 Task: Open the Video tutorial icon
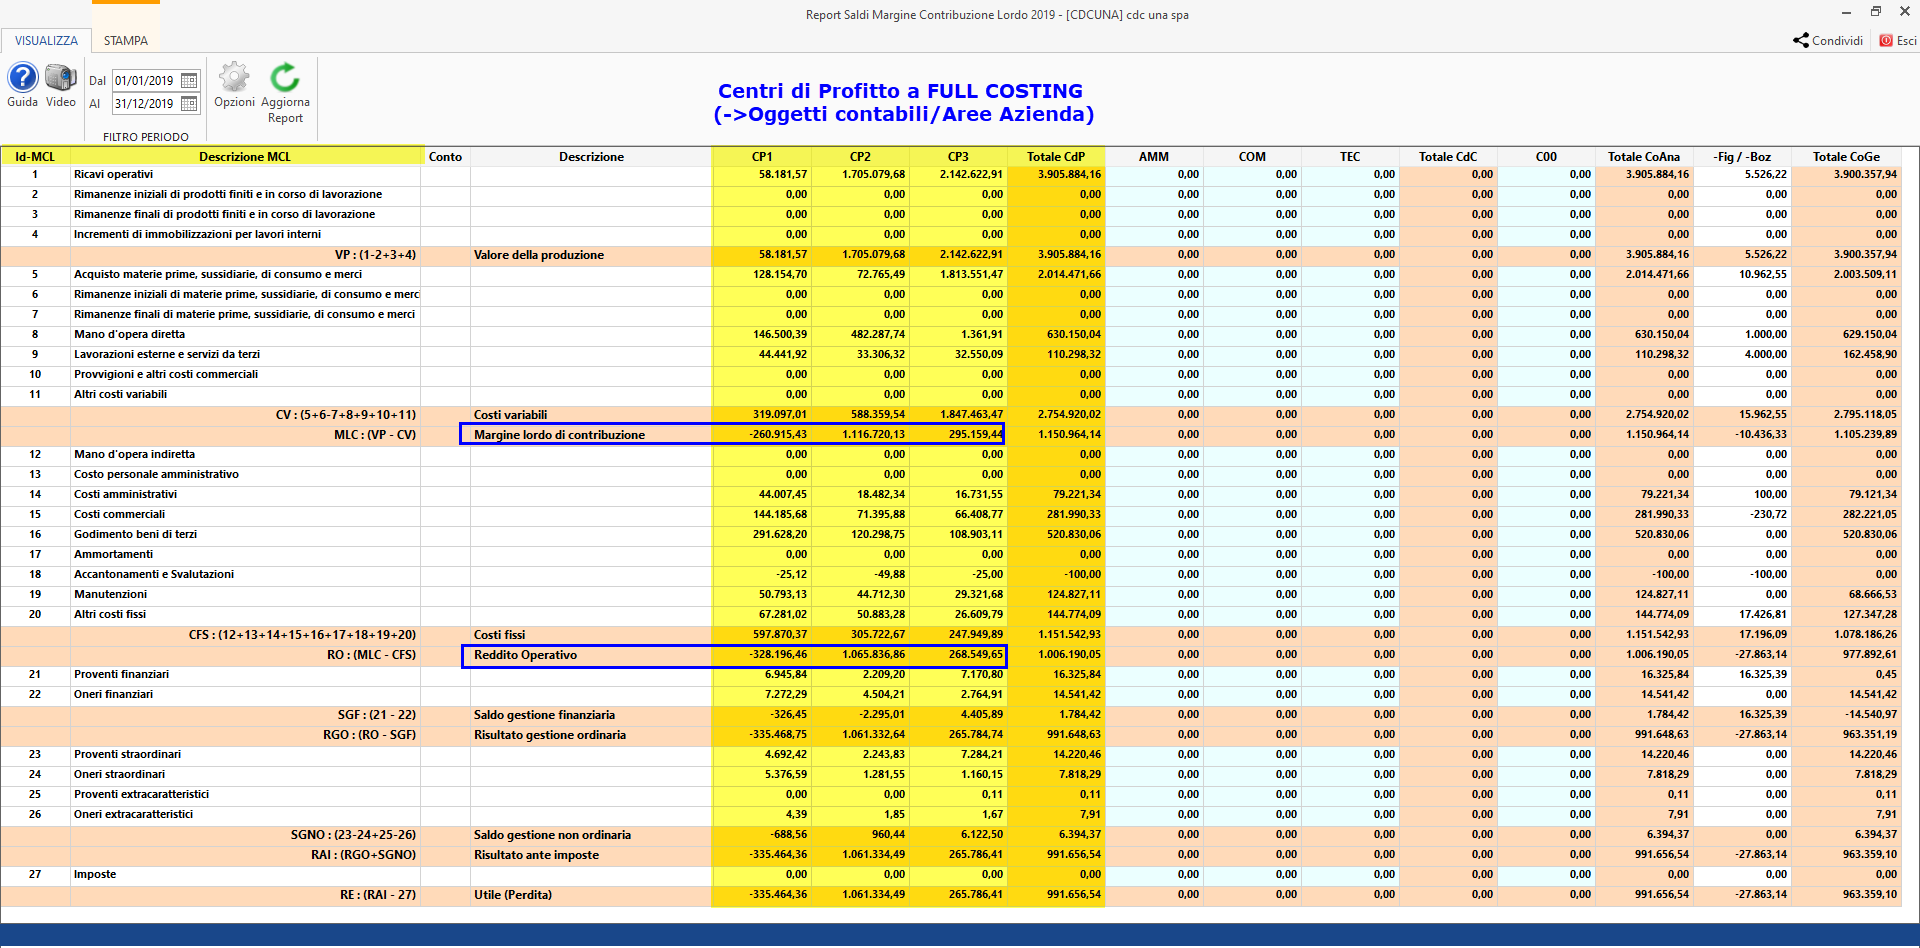[x=61, y=78]
